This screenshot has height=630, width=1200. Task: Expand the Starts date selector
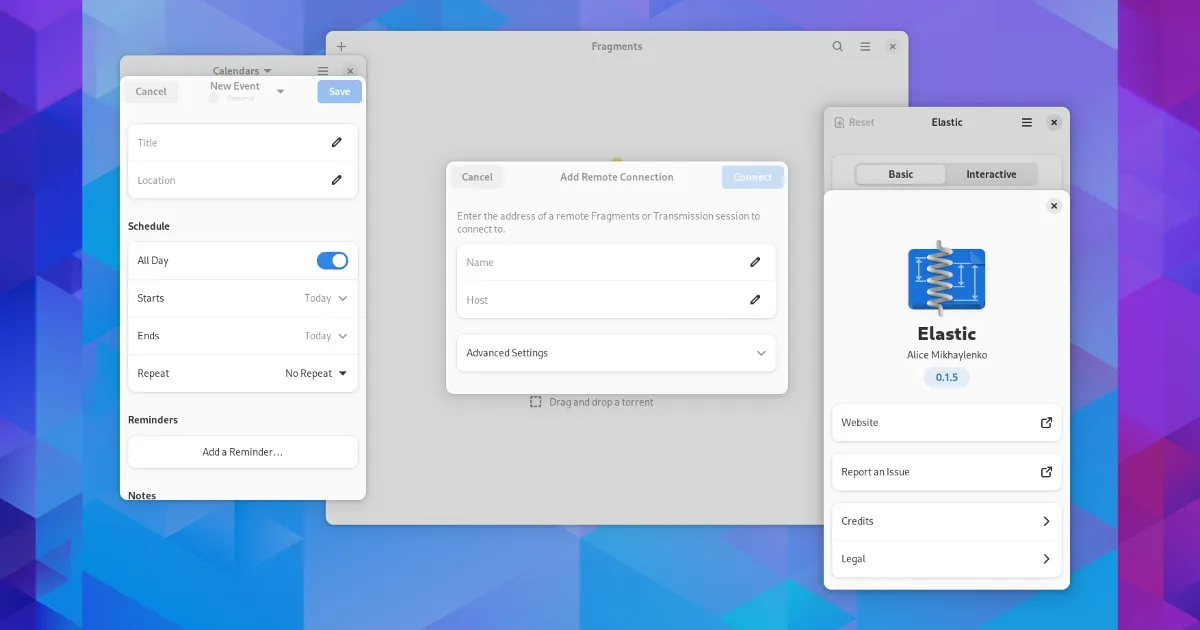(325, 299)
